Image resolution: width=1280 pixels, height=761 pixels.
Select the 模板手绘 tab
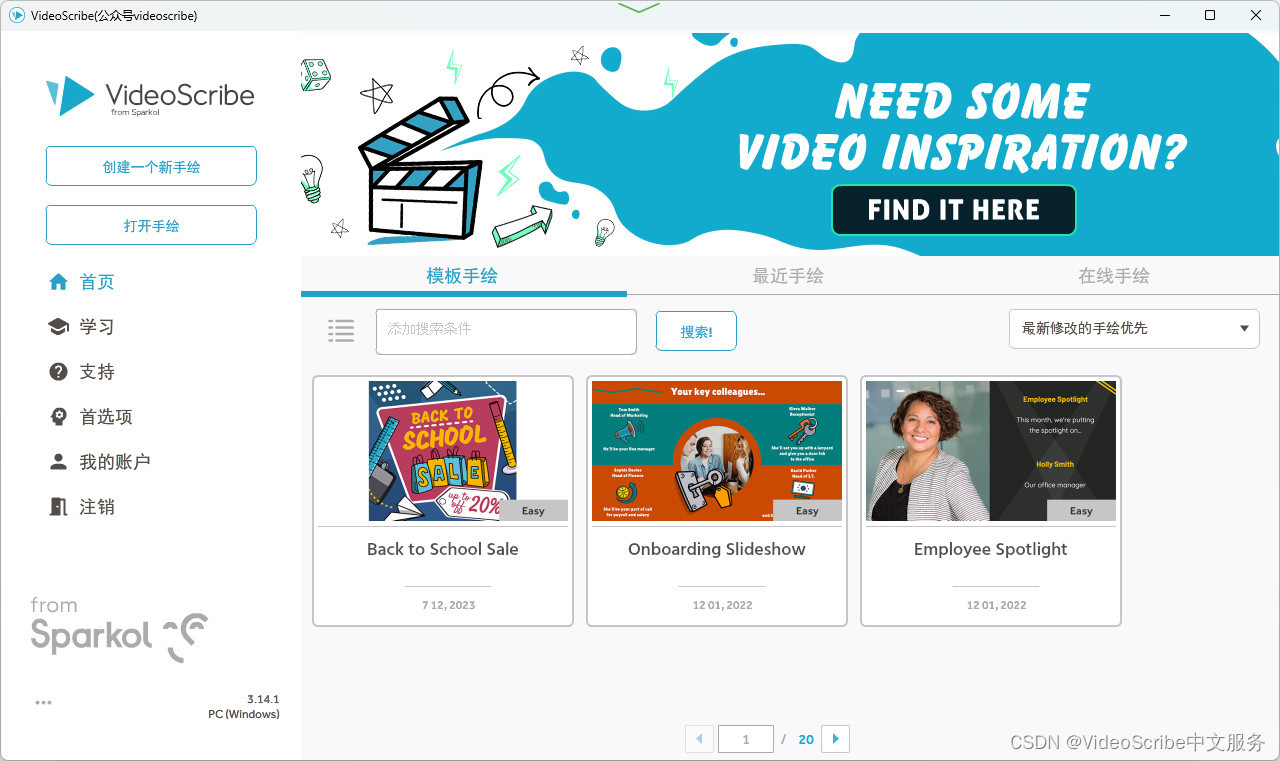(461, 275)
